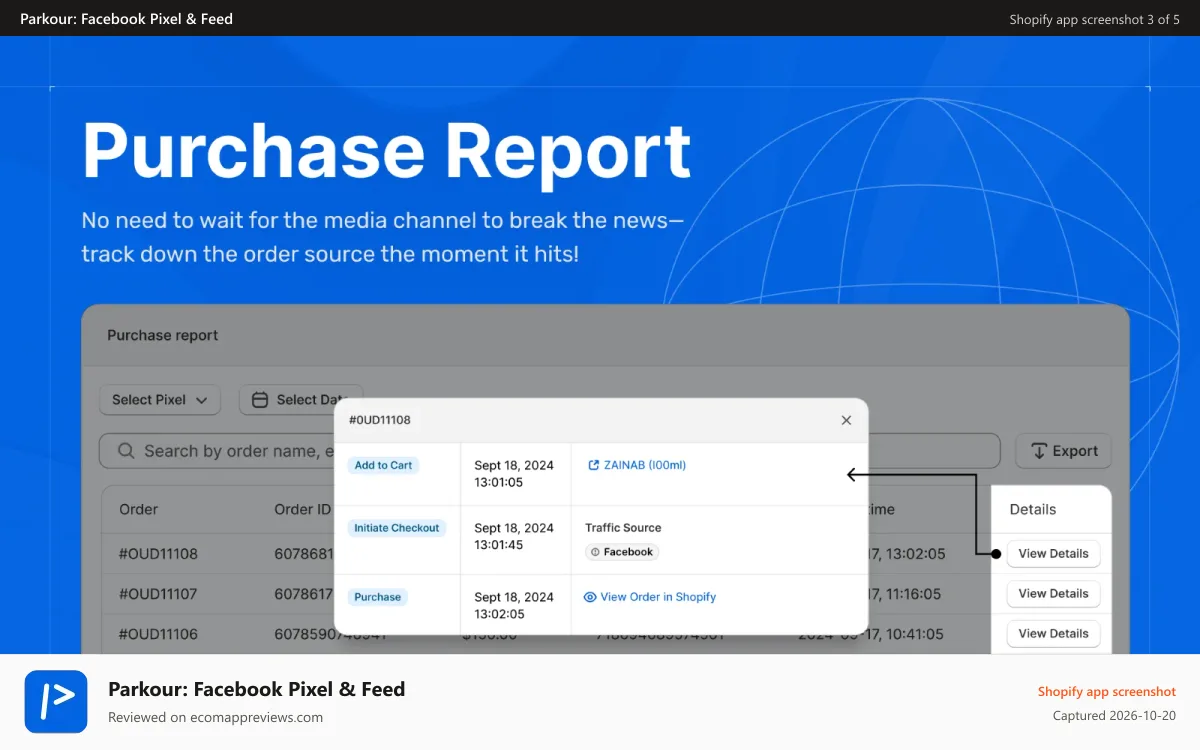Click the Shopify app screenshot label
The height and width of the screenshot is (750, 1200).
1106,691
